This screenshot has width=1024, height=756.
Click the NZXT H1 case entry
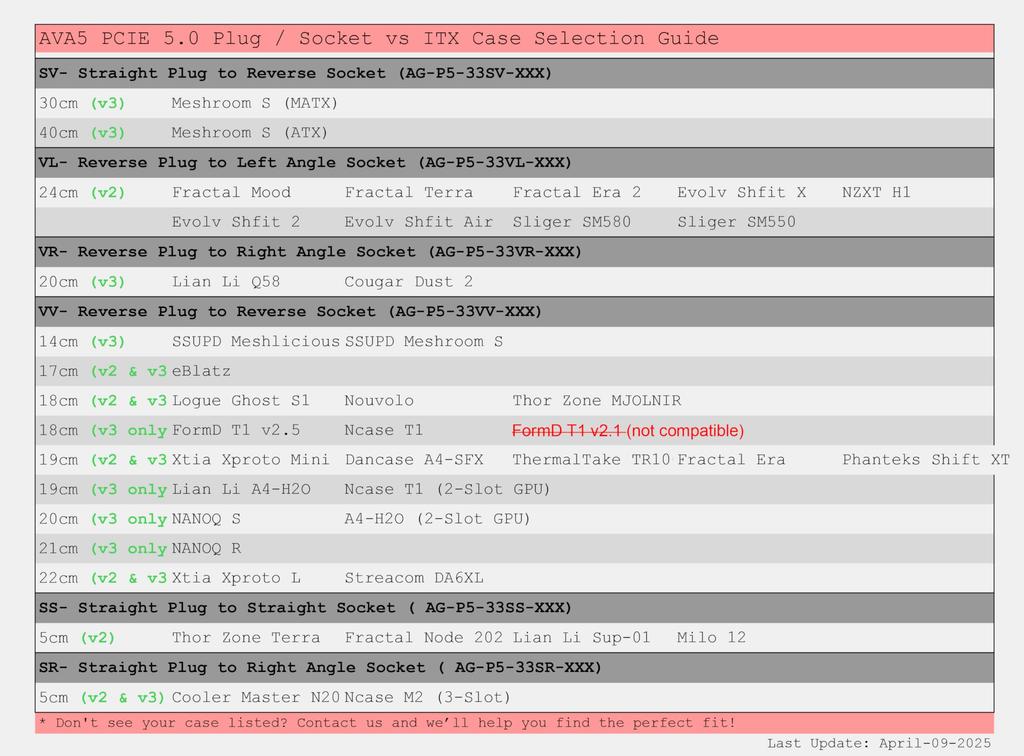pyautogui.click(x=876, y=192)
